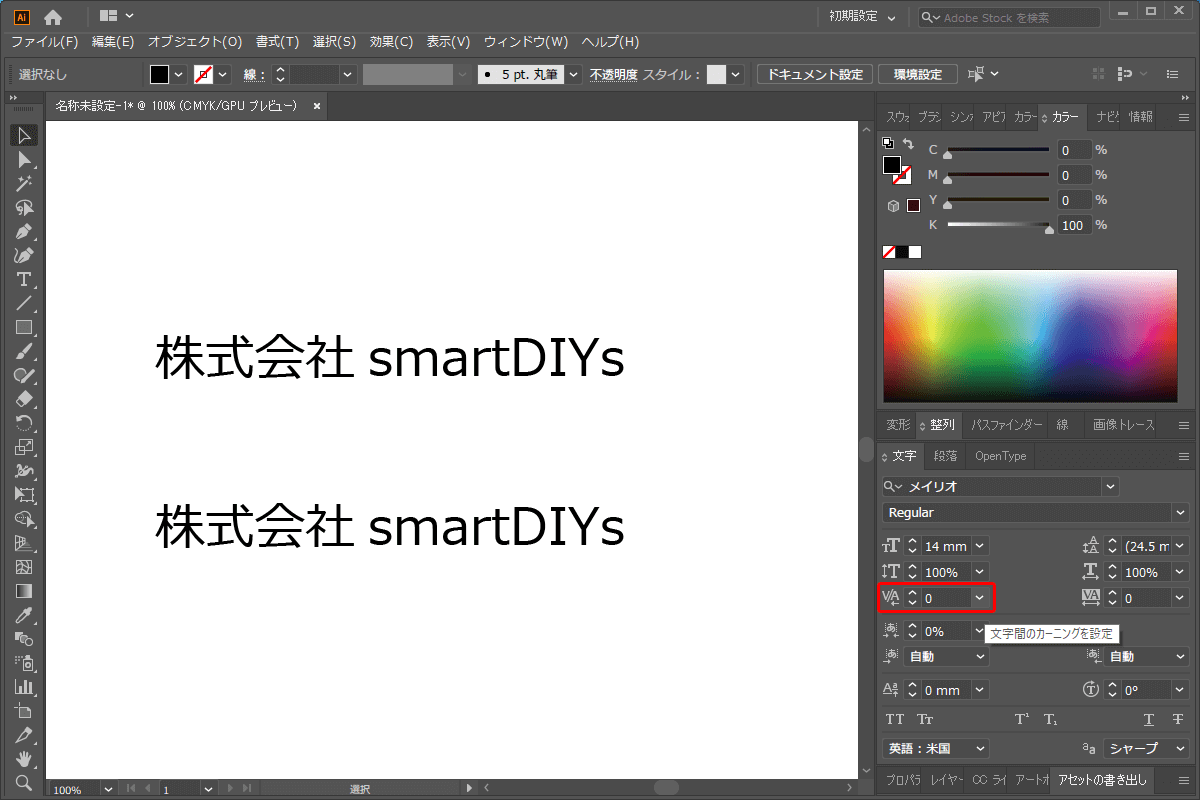Viewport: 1200px width, 800px height.
Task: Select the Pen tool
Action: pyautogui.click(x=25, y=231)
